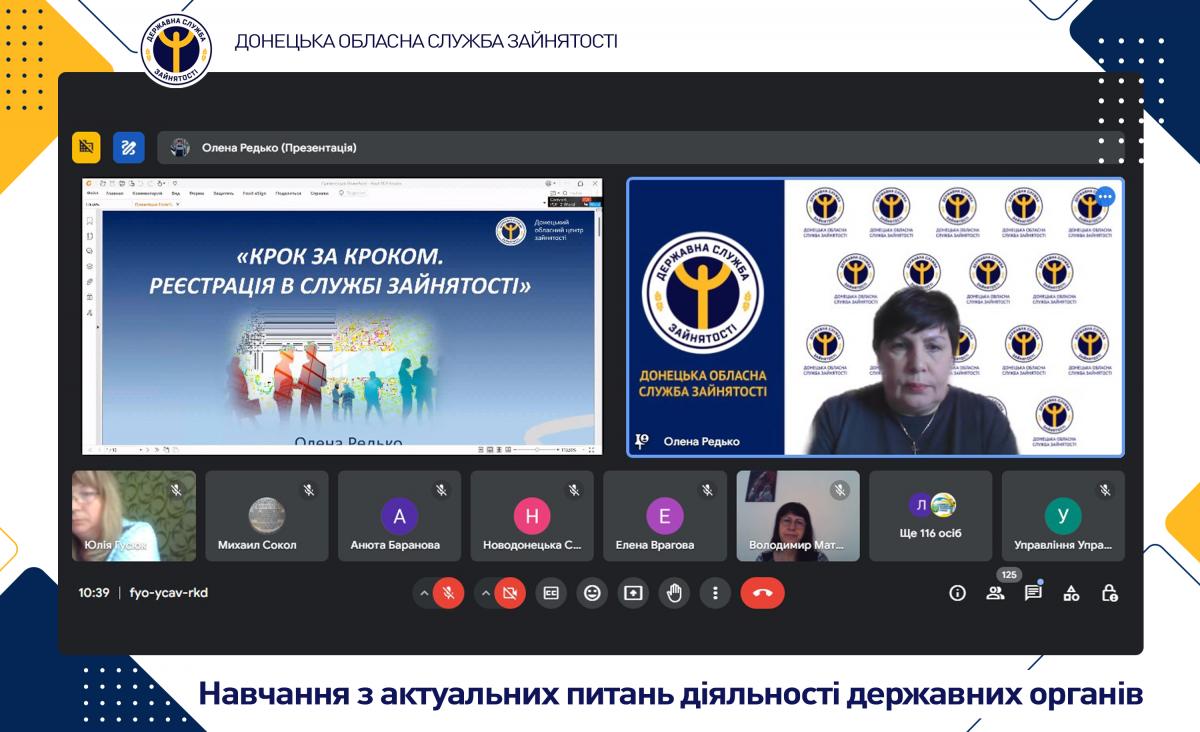Viewport: 1200px width, 732px height.
Task: Expand video settings arrow beside camera
Action: click(486, 593)
